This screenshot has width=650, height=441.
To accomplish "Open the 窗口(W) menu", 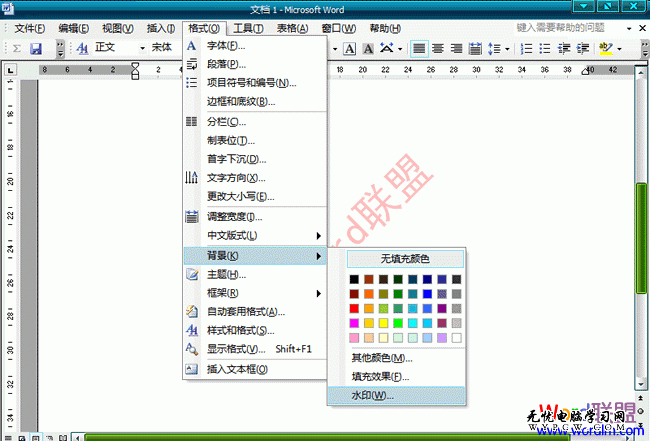I will [339, 28].
